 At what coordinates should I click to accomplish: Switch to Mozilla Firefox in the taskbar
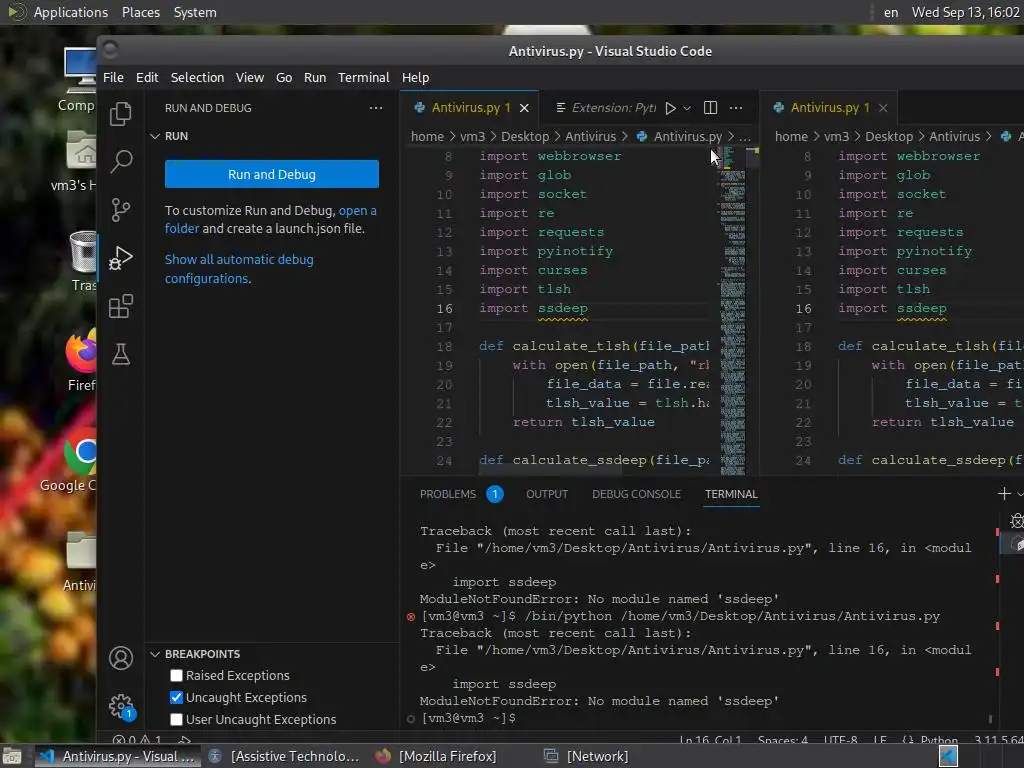click(436, 756)
